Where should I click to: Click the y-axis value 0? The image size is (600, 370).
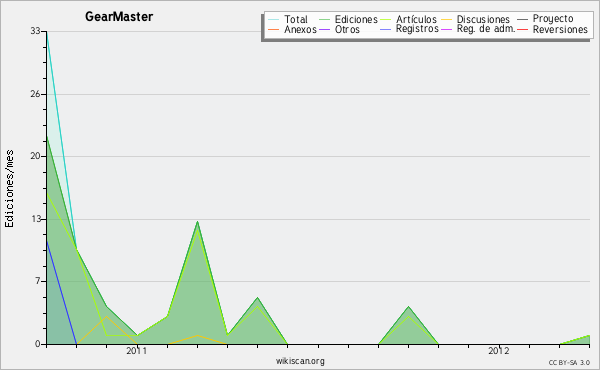coord(38,344)
